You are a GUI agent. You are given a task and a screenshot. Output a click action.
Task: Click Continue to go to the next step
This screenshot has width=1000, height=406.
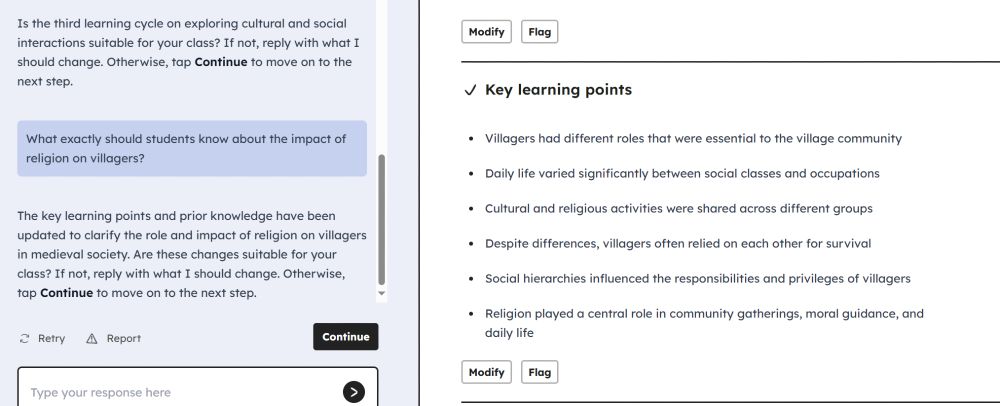pyautogui.click(x=346, y=337)
